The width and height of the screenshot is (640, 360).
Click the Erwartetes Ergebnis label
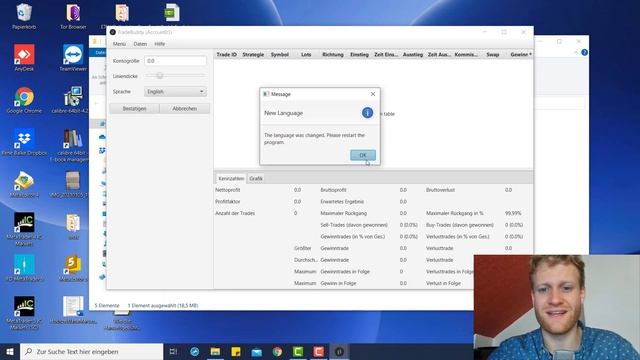pos(342,202)
